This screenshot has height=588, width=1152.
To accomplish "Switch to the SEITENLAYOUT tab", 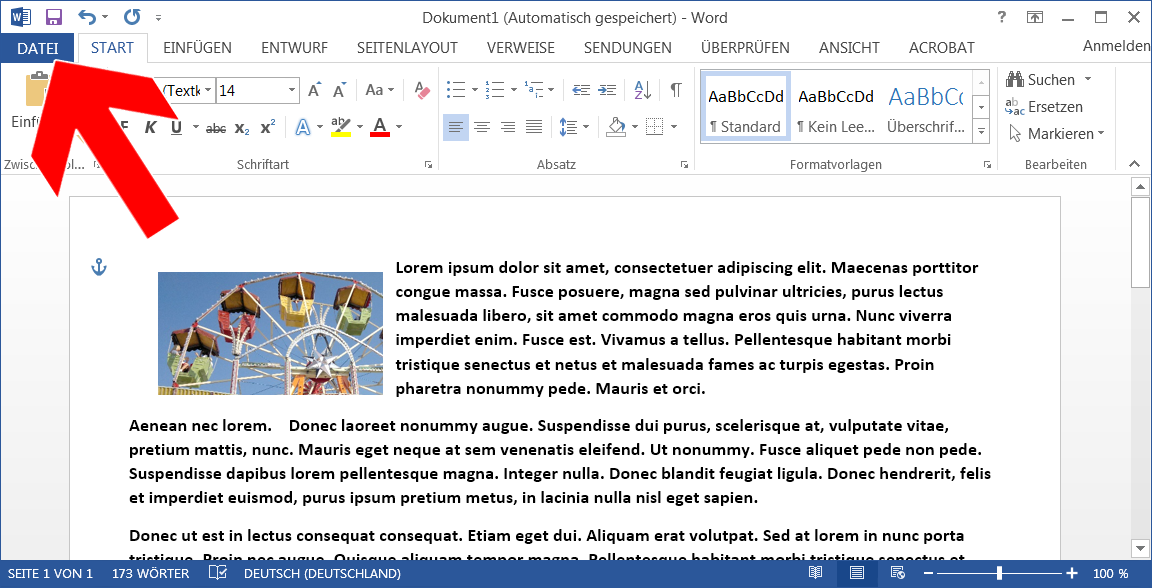I will point(407,48).
